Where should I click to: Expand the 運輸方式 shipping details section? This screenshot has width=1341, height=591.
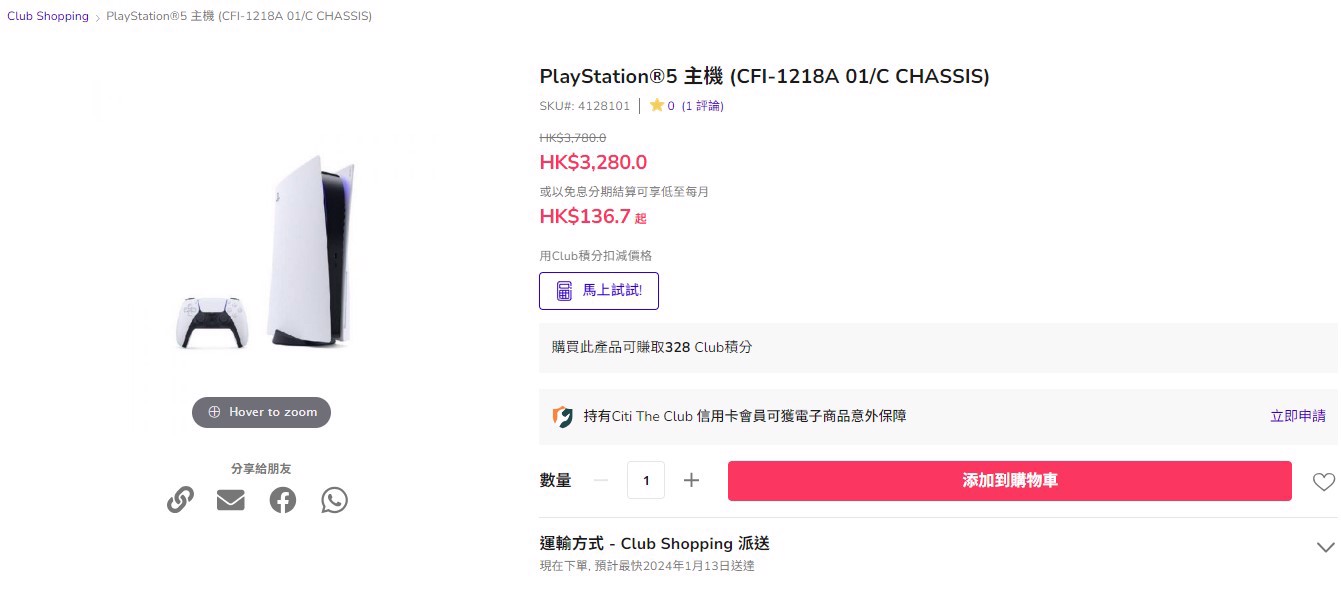(x=653, y=543)
